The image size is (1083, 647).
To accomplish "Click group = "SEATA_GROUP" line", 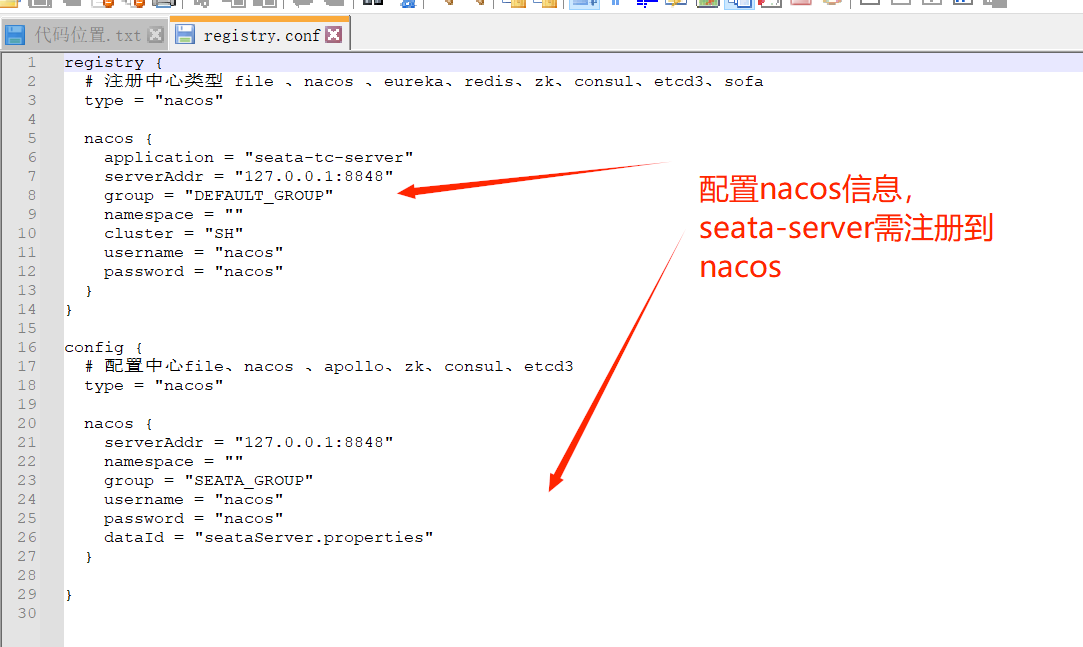I will tap(209, 481).
